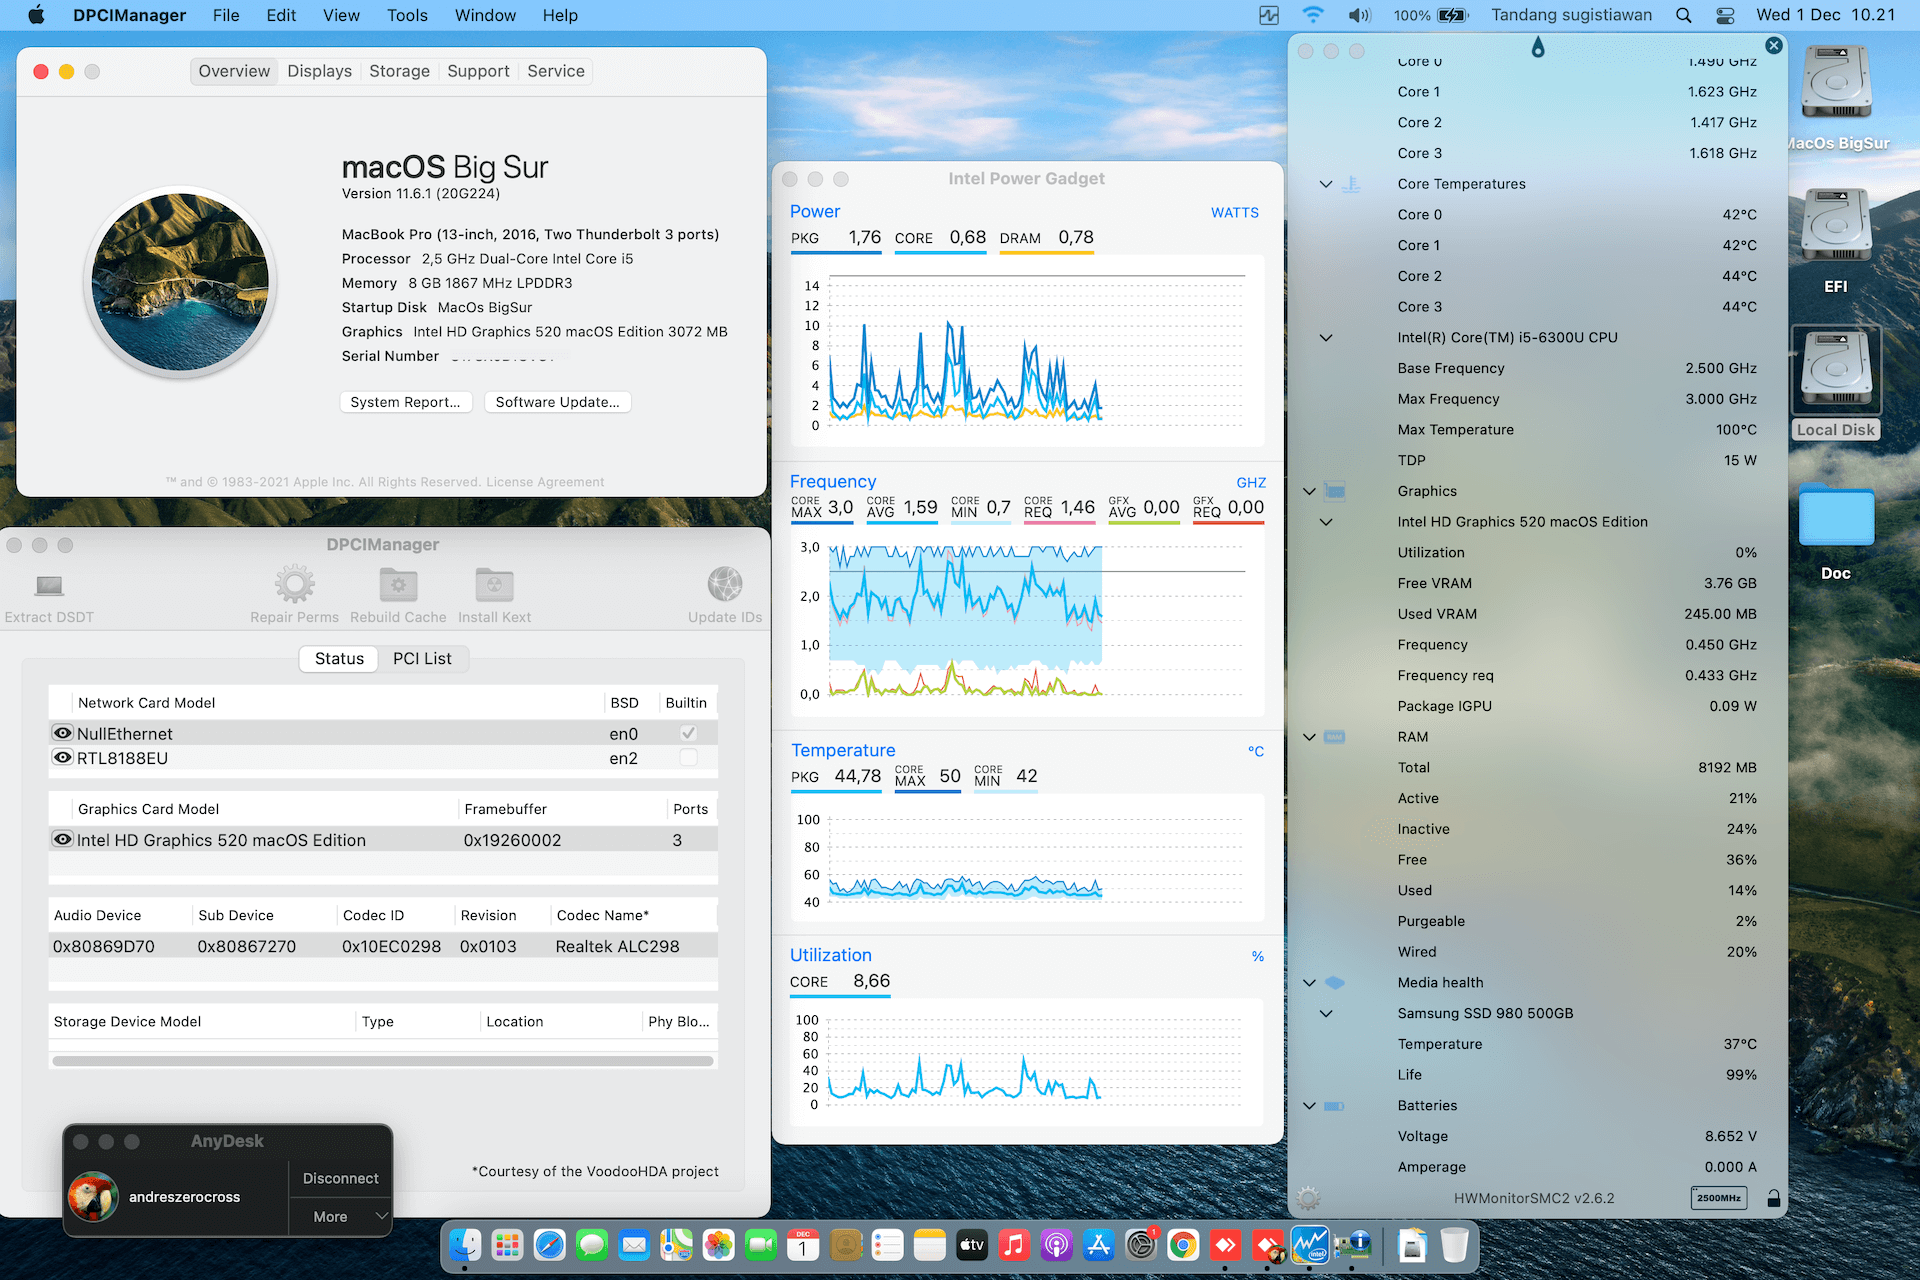The width and height of the screenshot is (1920, 1280).
Task: Click the Wi-Fi icon in menu bar
Action: (1313, 15)
